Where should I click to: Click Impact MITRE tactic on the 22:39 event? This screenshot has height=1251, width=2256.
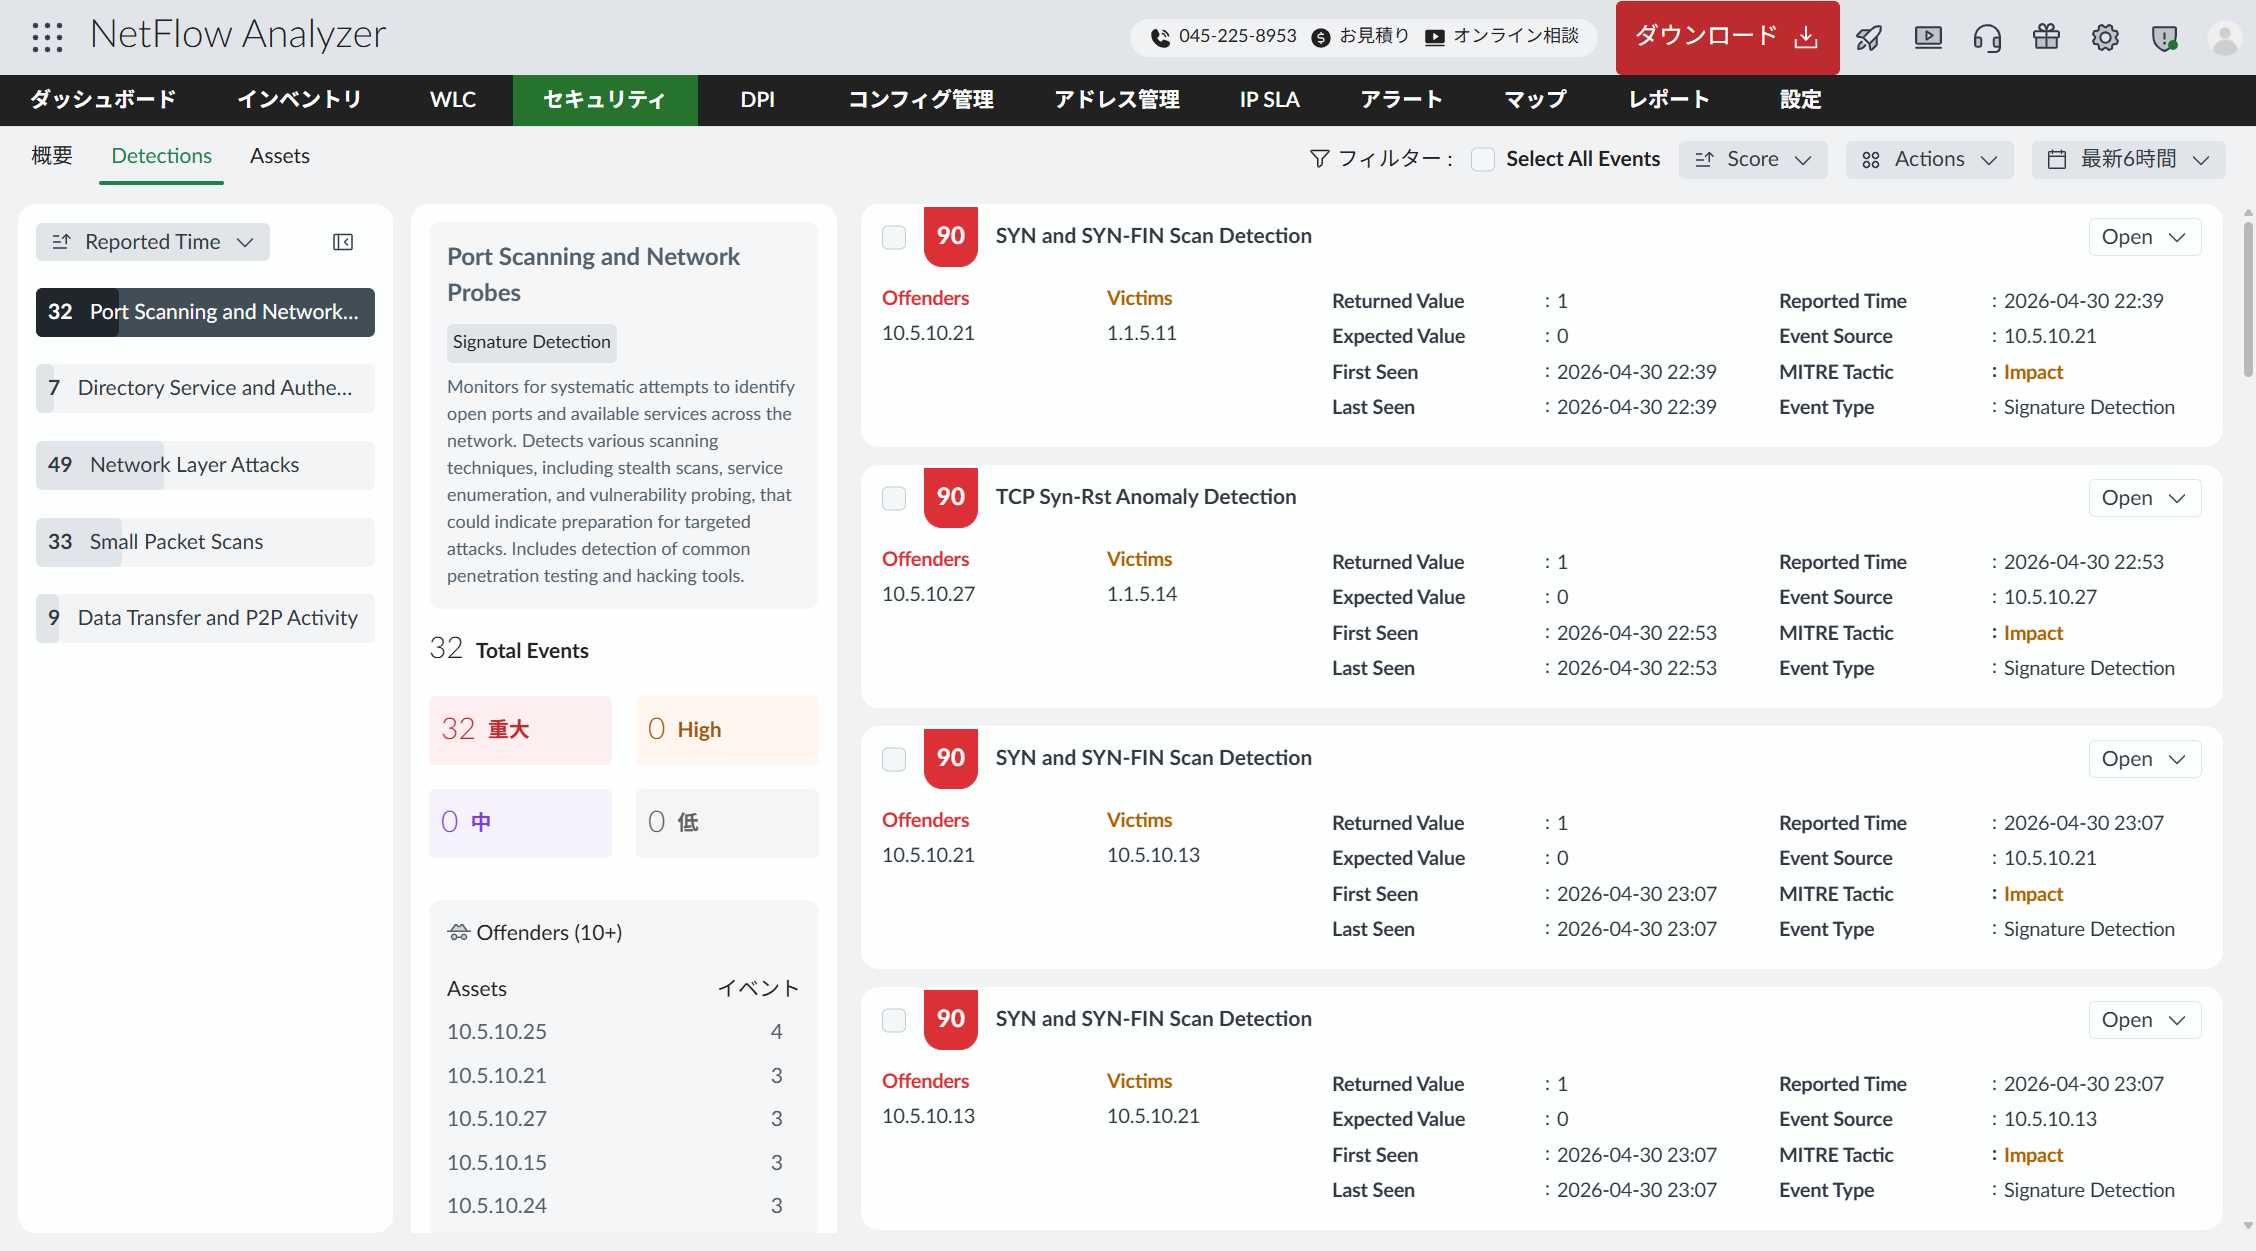2033,372
